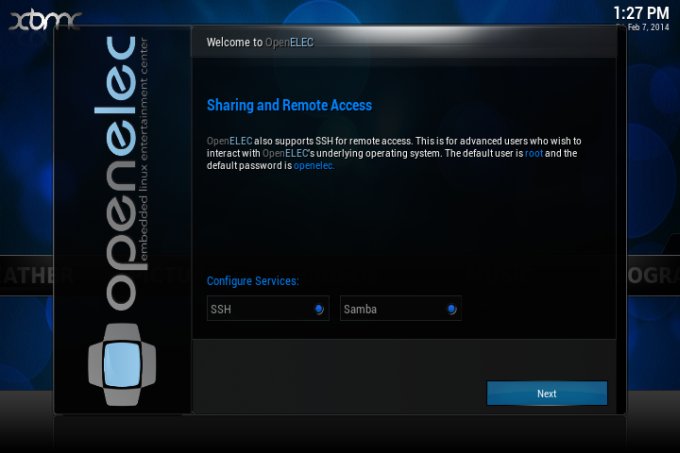Click the 'Sharing and Remote Access' heading
680x453 pixels.
click(289, 105)
